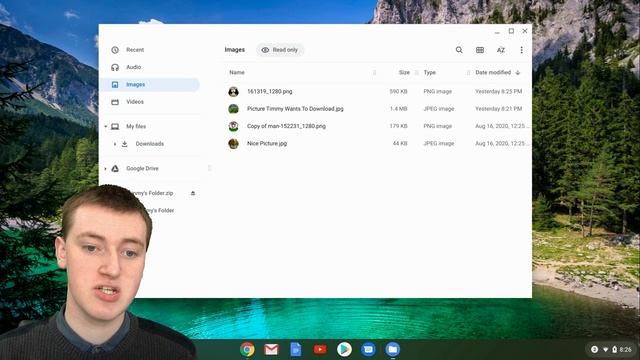Select Audio in the sidebar

point(133,67)
